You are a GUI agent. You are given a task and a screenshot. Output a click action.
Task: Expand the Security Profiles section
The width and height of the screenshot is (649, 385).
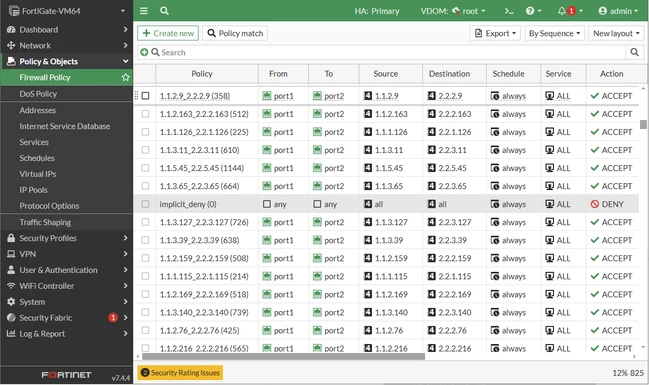coord(66,238)
